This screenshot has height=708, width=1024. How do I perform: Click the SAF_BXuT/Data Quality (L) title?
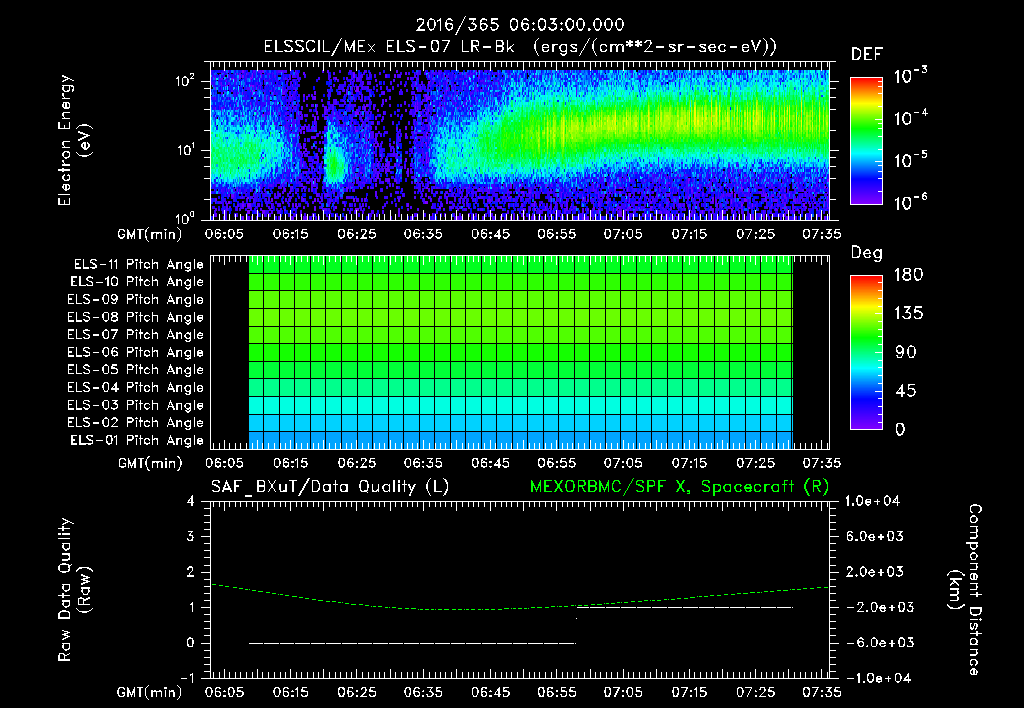[330, 487]
